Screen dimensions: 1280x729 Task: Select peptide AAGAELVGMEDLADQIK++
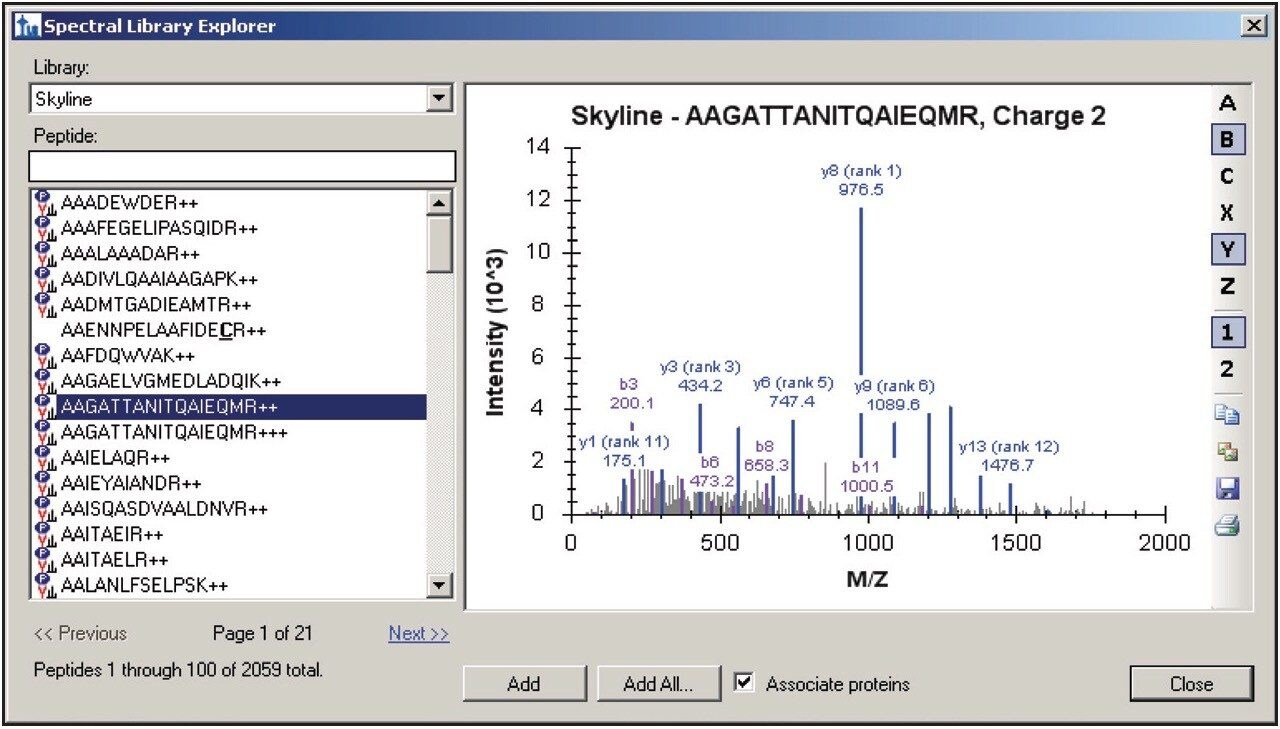pyautogui.click(x=171, y=381)
